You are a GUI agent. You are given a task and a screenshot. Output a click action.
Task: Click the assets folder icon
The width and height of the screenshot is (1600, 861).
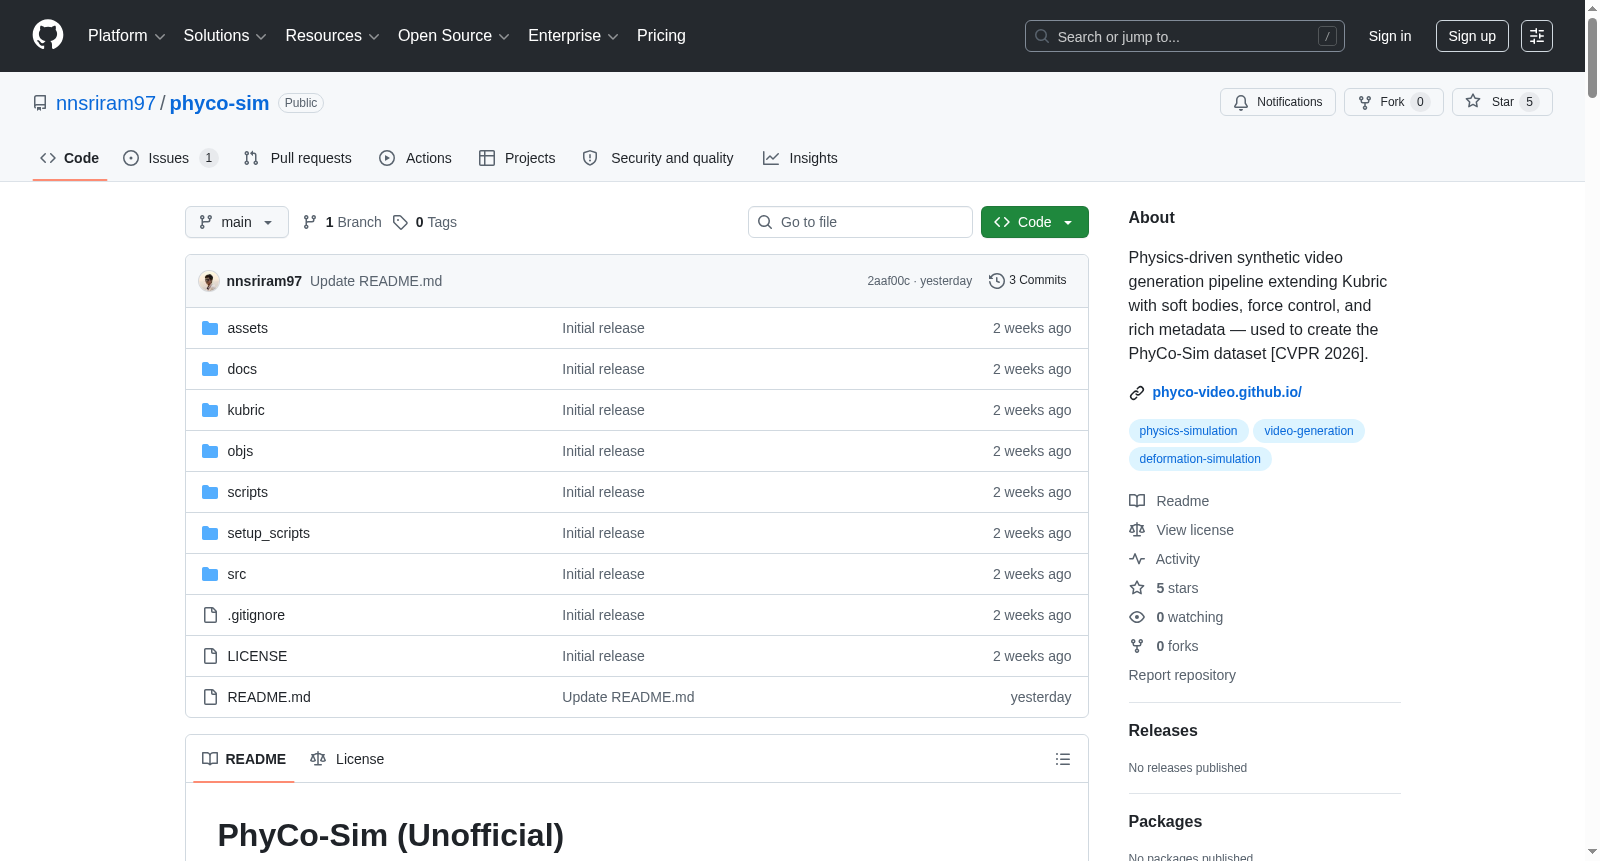(x=210, y=328)
